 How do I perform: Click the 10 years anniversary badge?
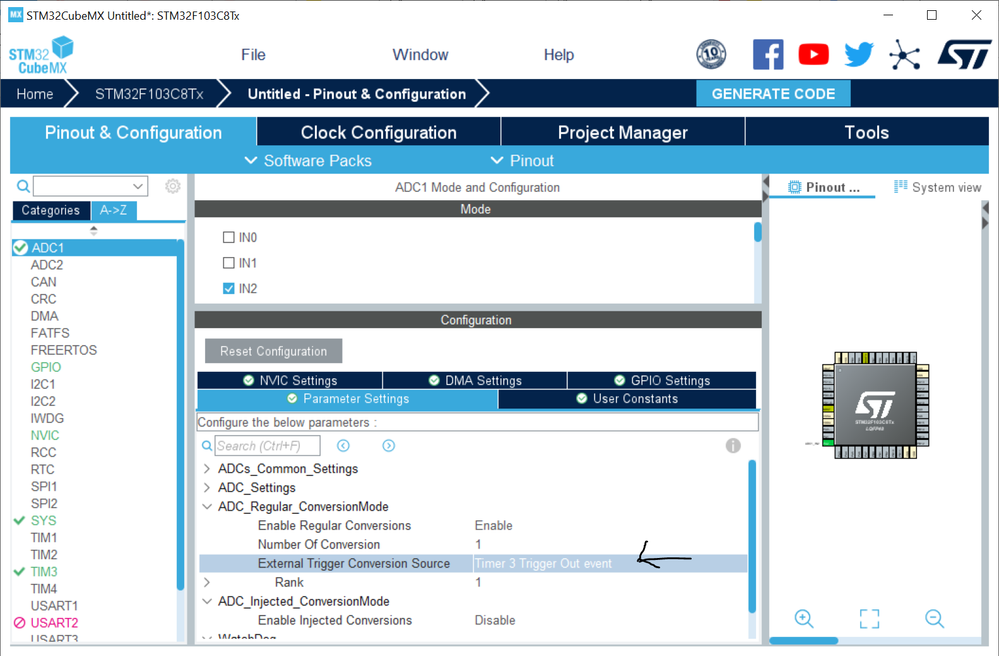(x=711, y=54)
